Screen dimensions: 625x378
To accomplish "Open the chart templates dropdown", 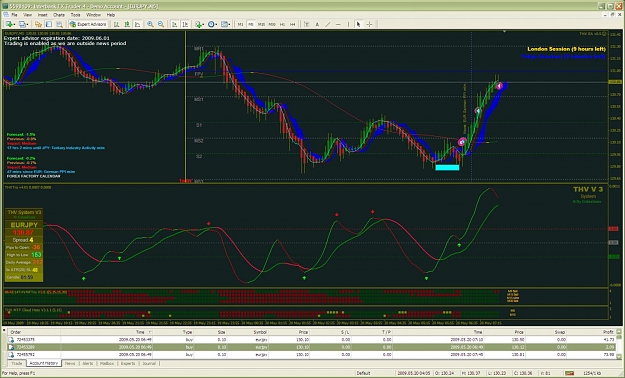I will (226, 24).
